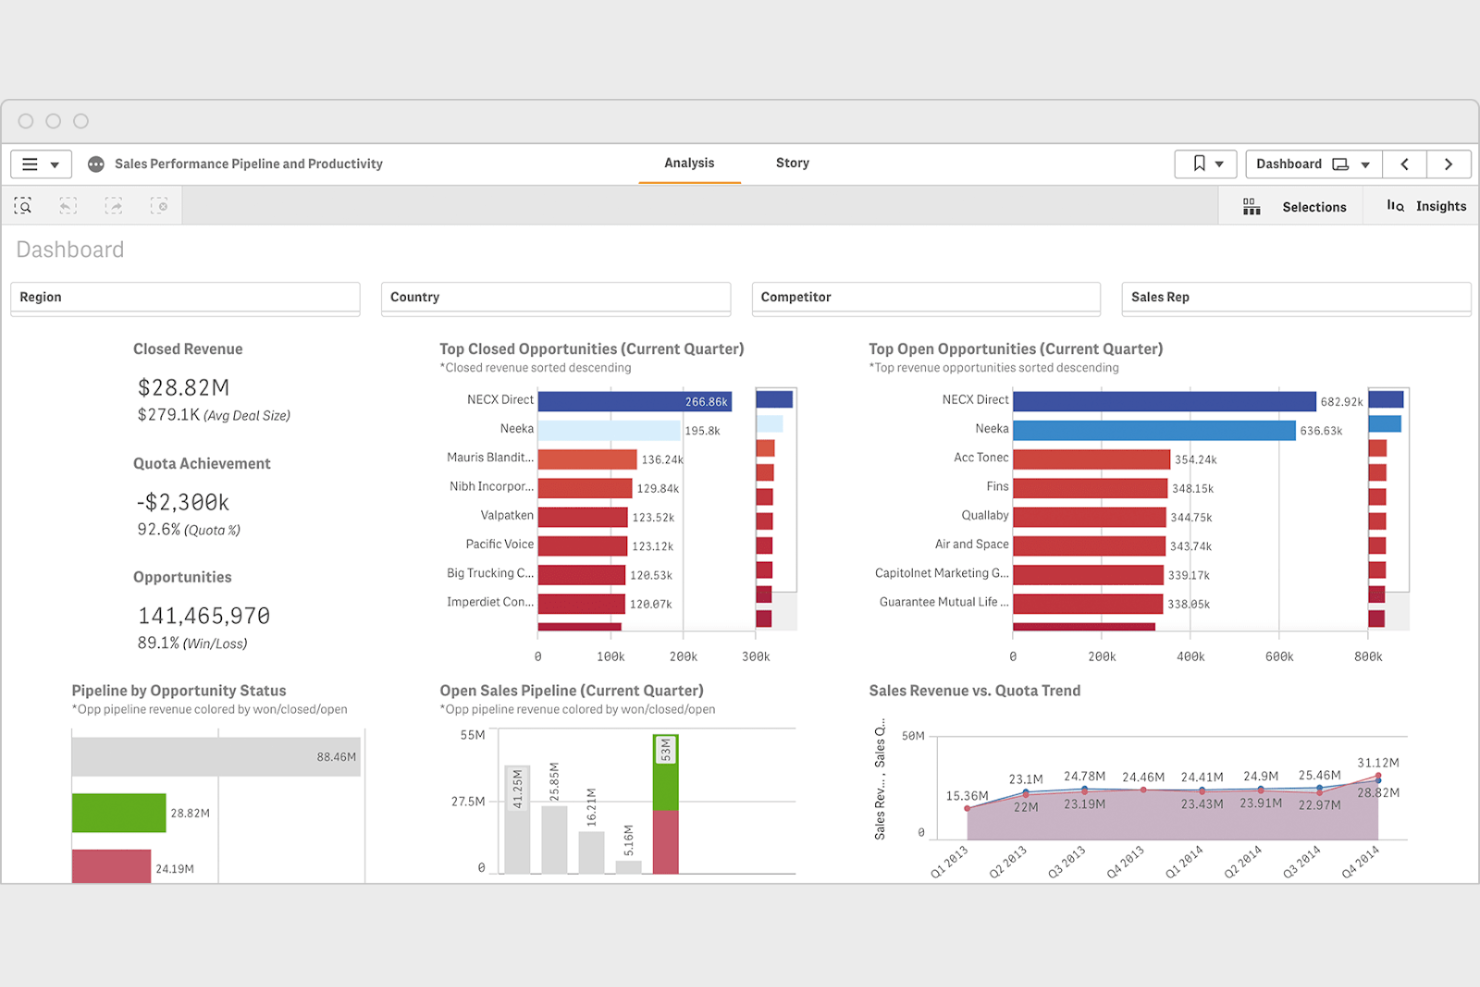Select the Big Trucking C... bar
The height and width of the screenshot is (987, 1480).
coord(582,575)
